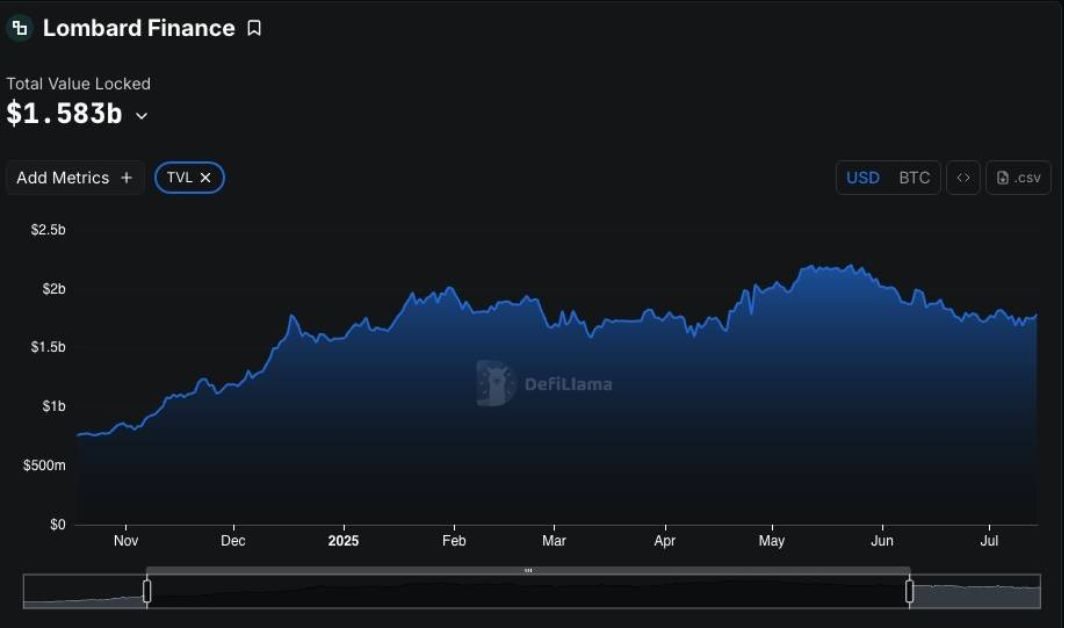Click the left range slider handle
This screenshot has height=628, width=1066.
[147, 591]
